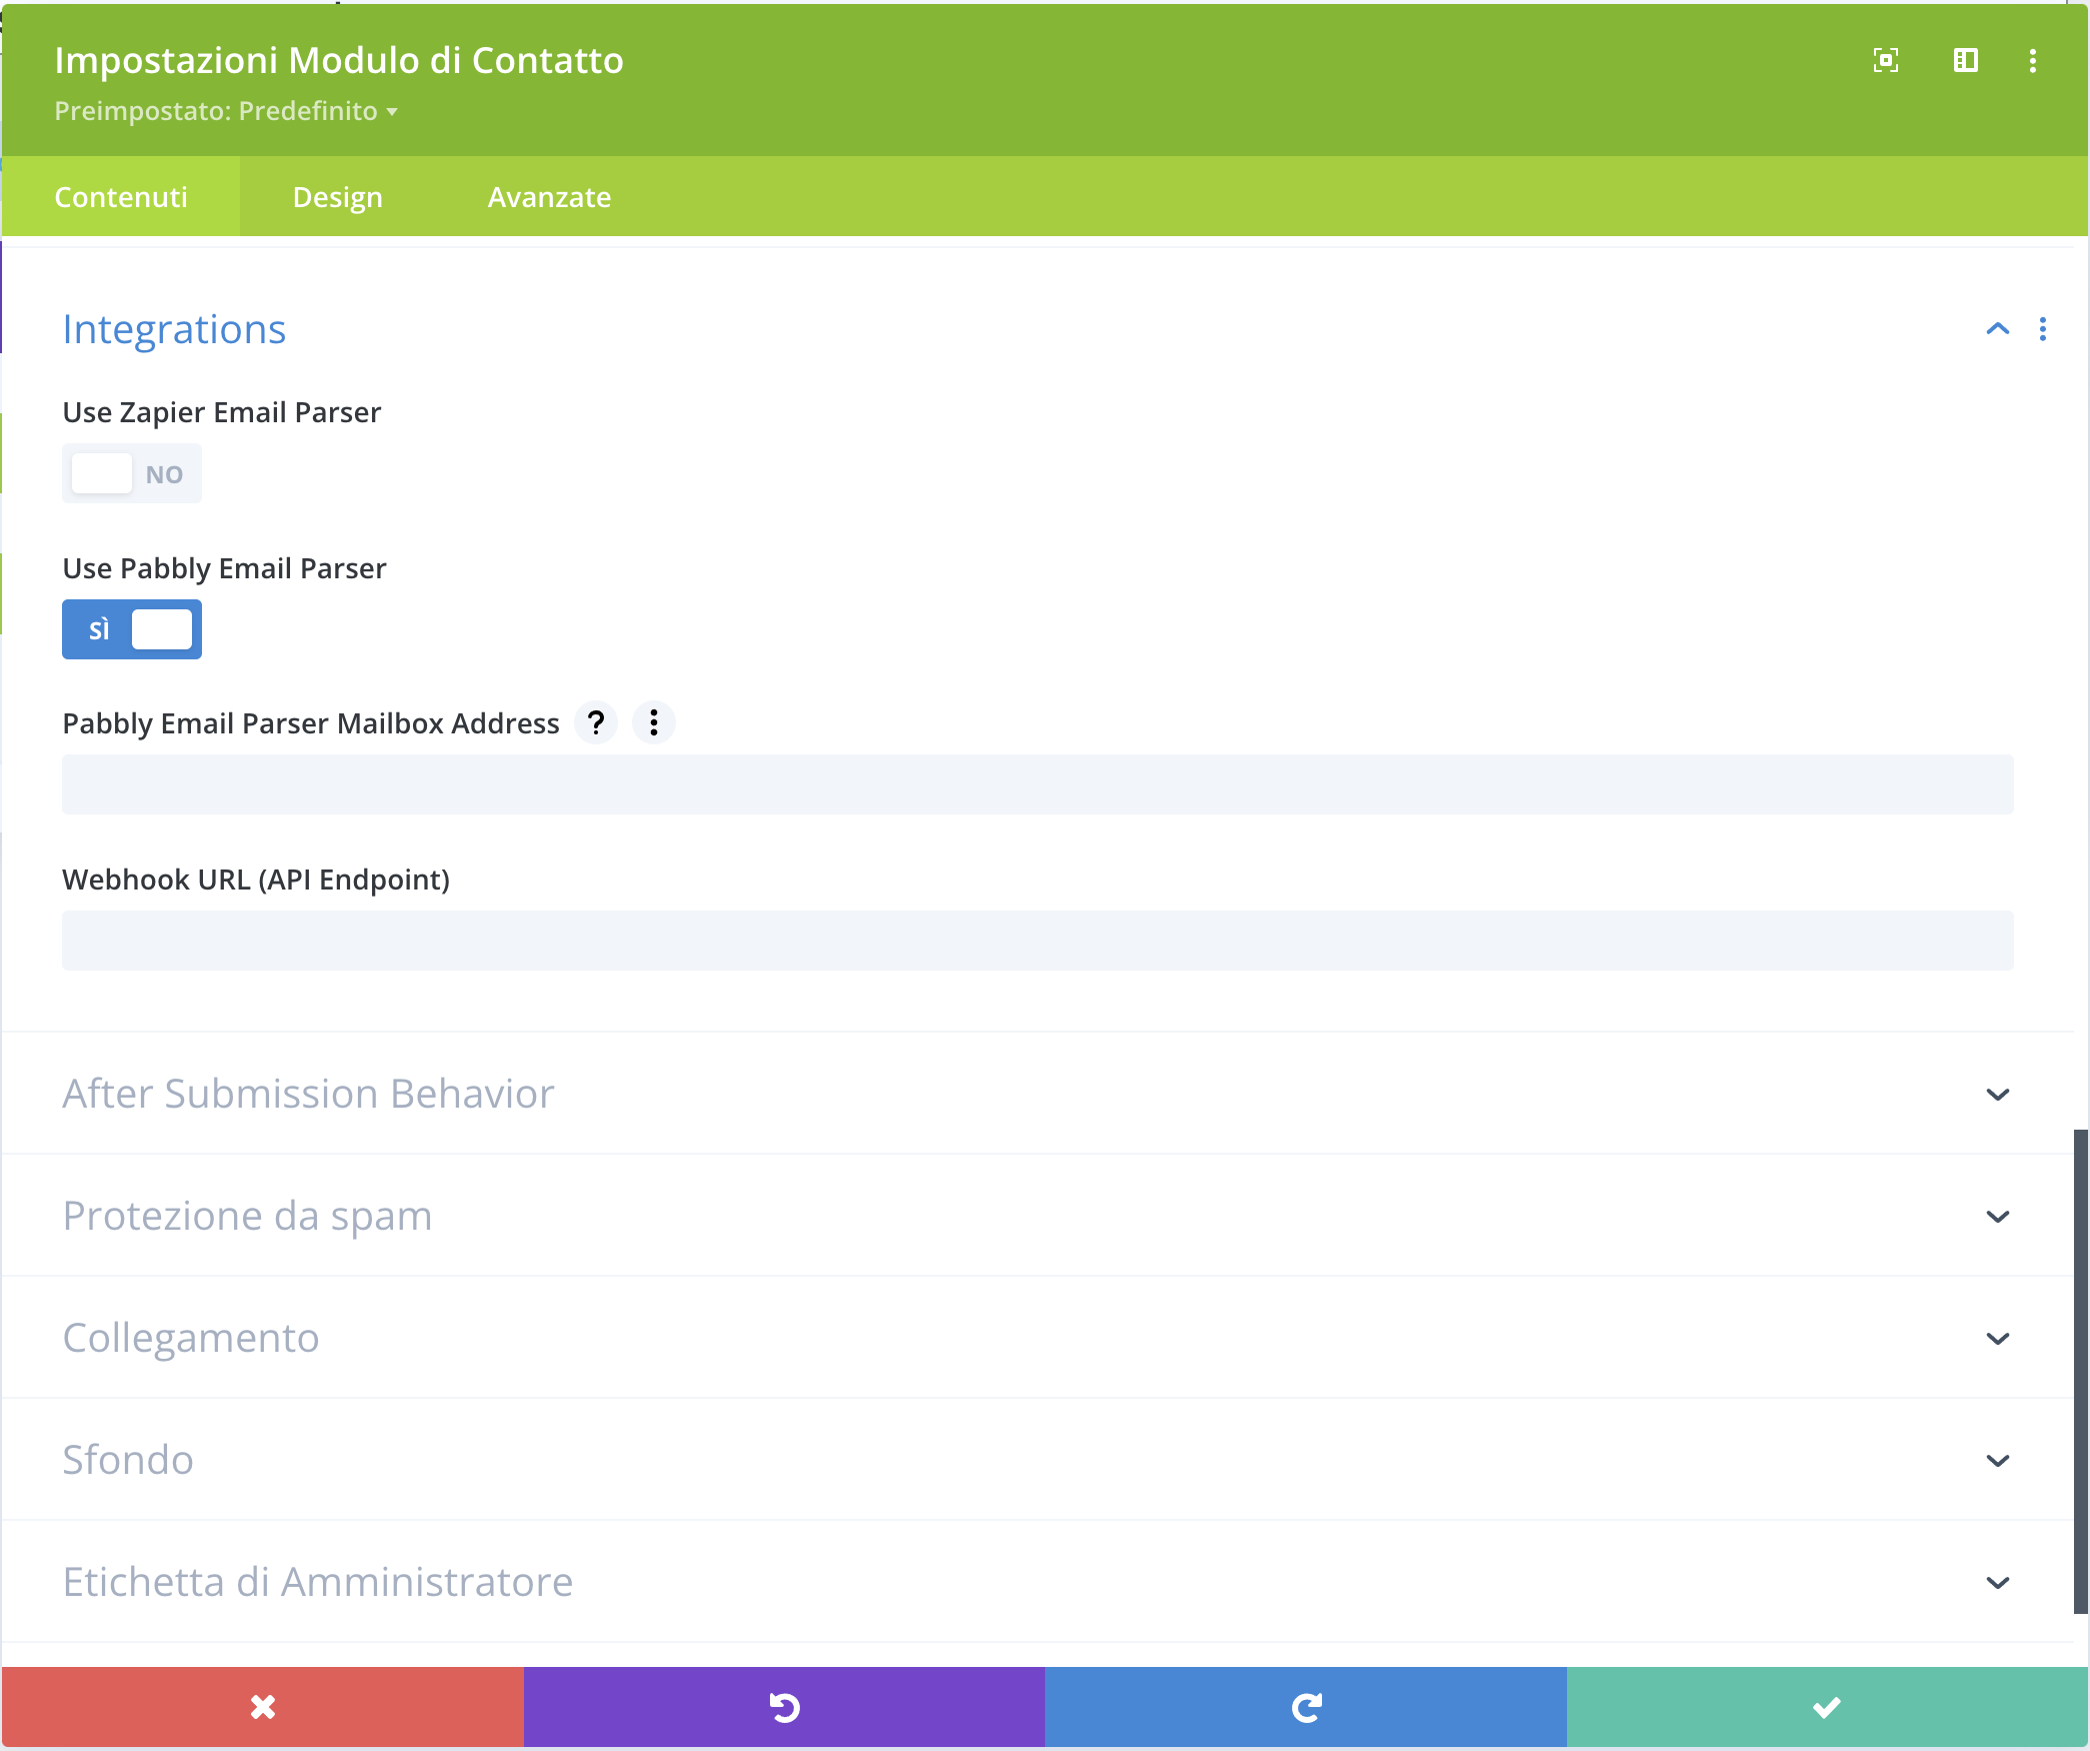The height and width of the screenshot is (1751, 2090).
Task: Click the Webhook URL (API Endpoint) label
Action: (x=256, y=879)
